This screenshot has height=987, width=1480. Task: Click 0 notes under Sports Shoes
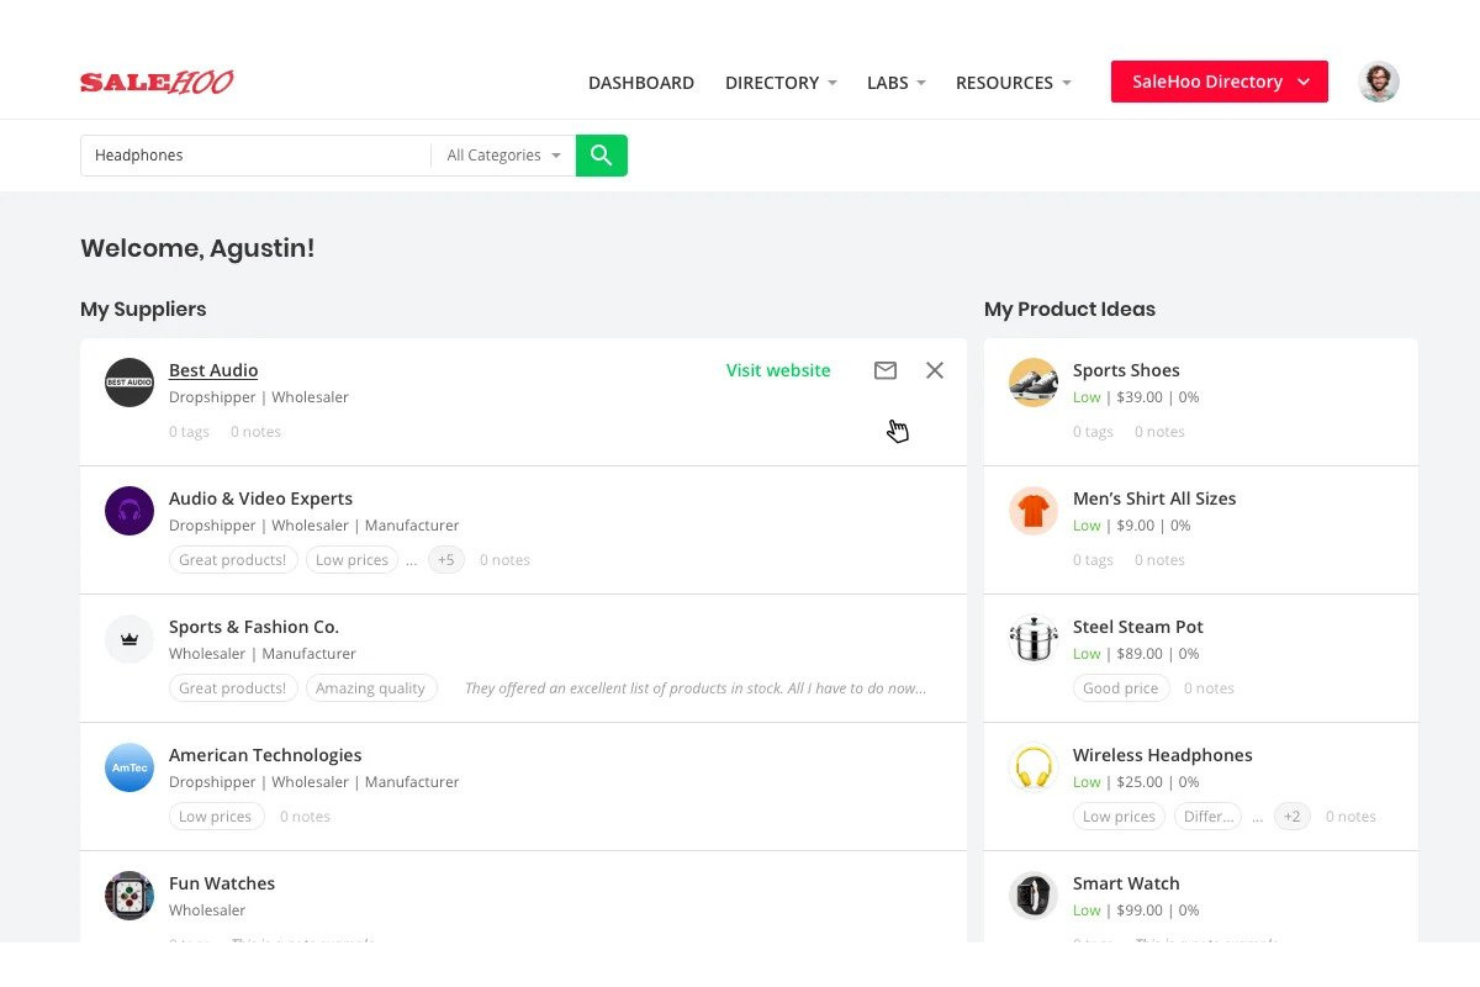(1160, 432)
